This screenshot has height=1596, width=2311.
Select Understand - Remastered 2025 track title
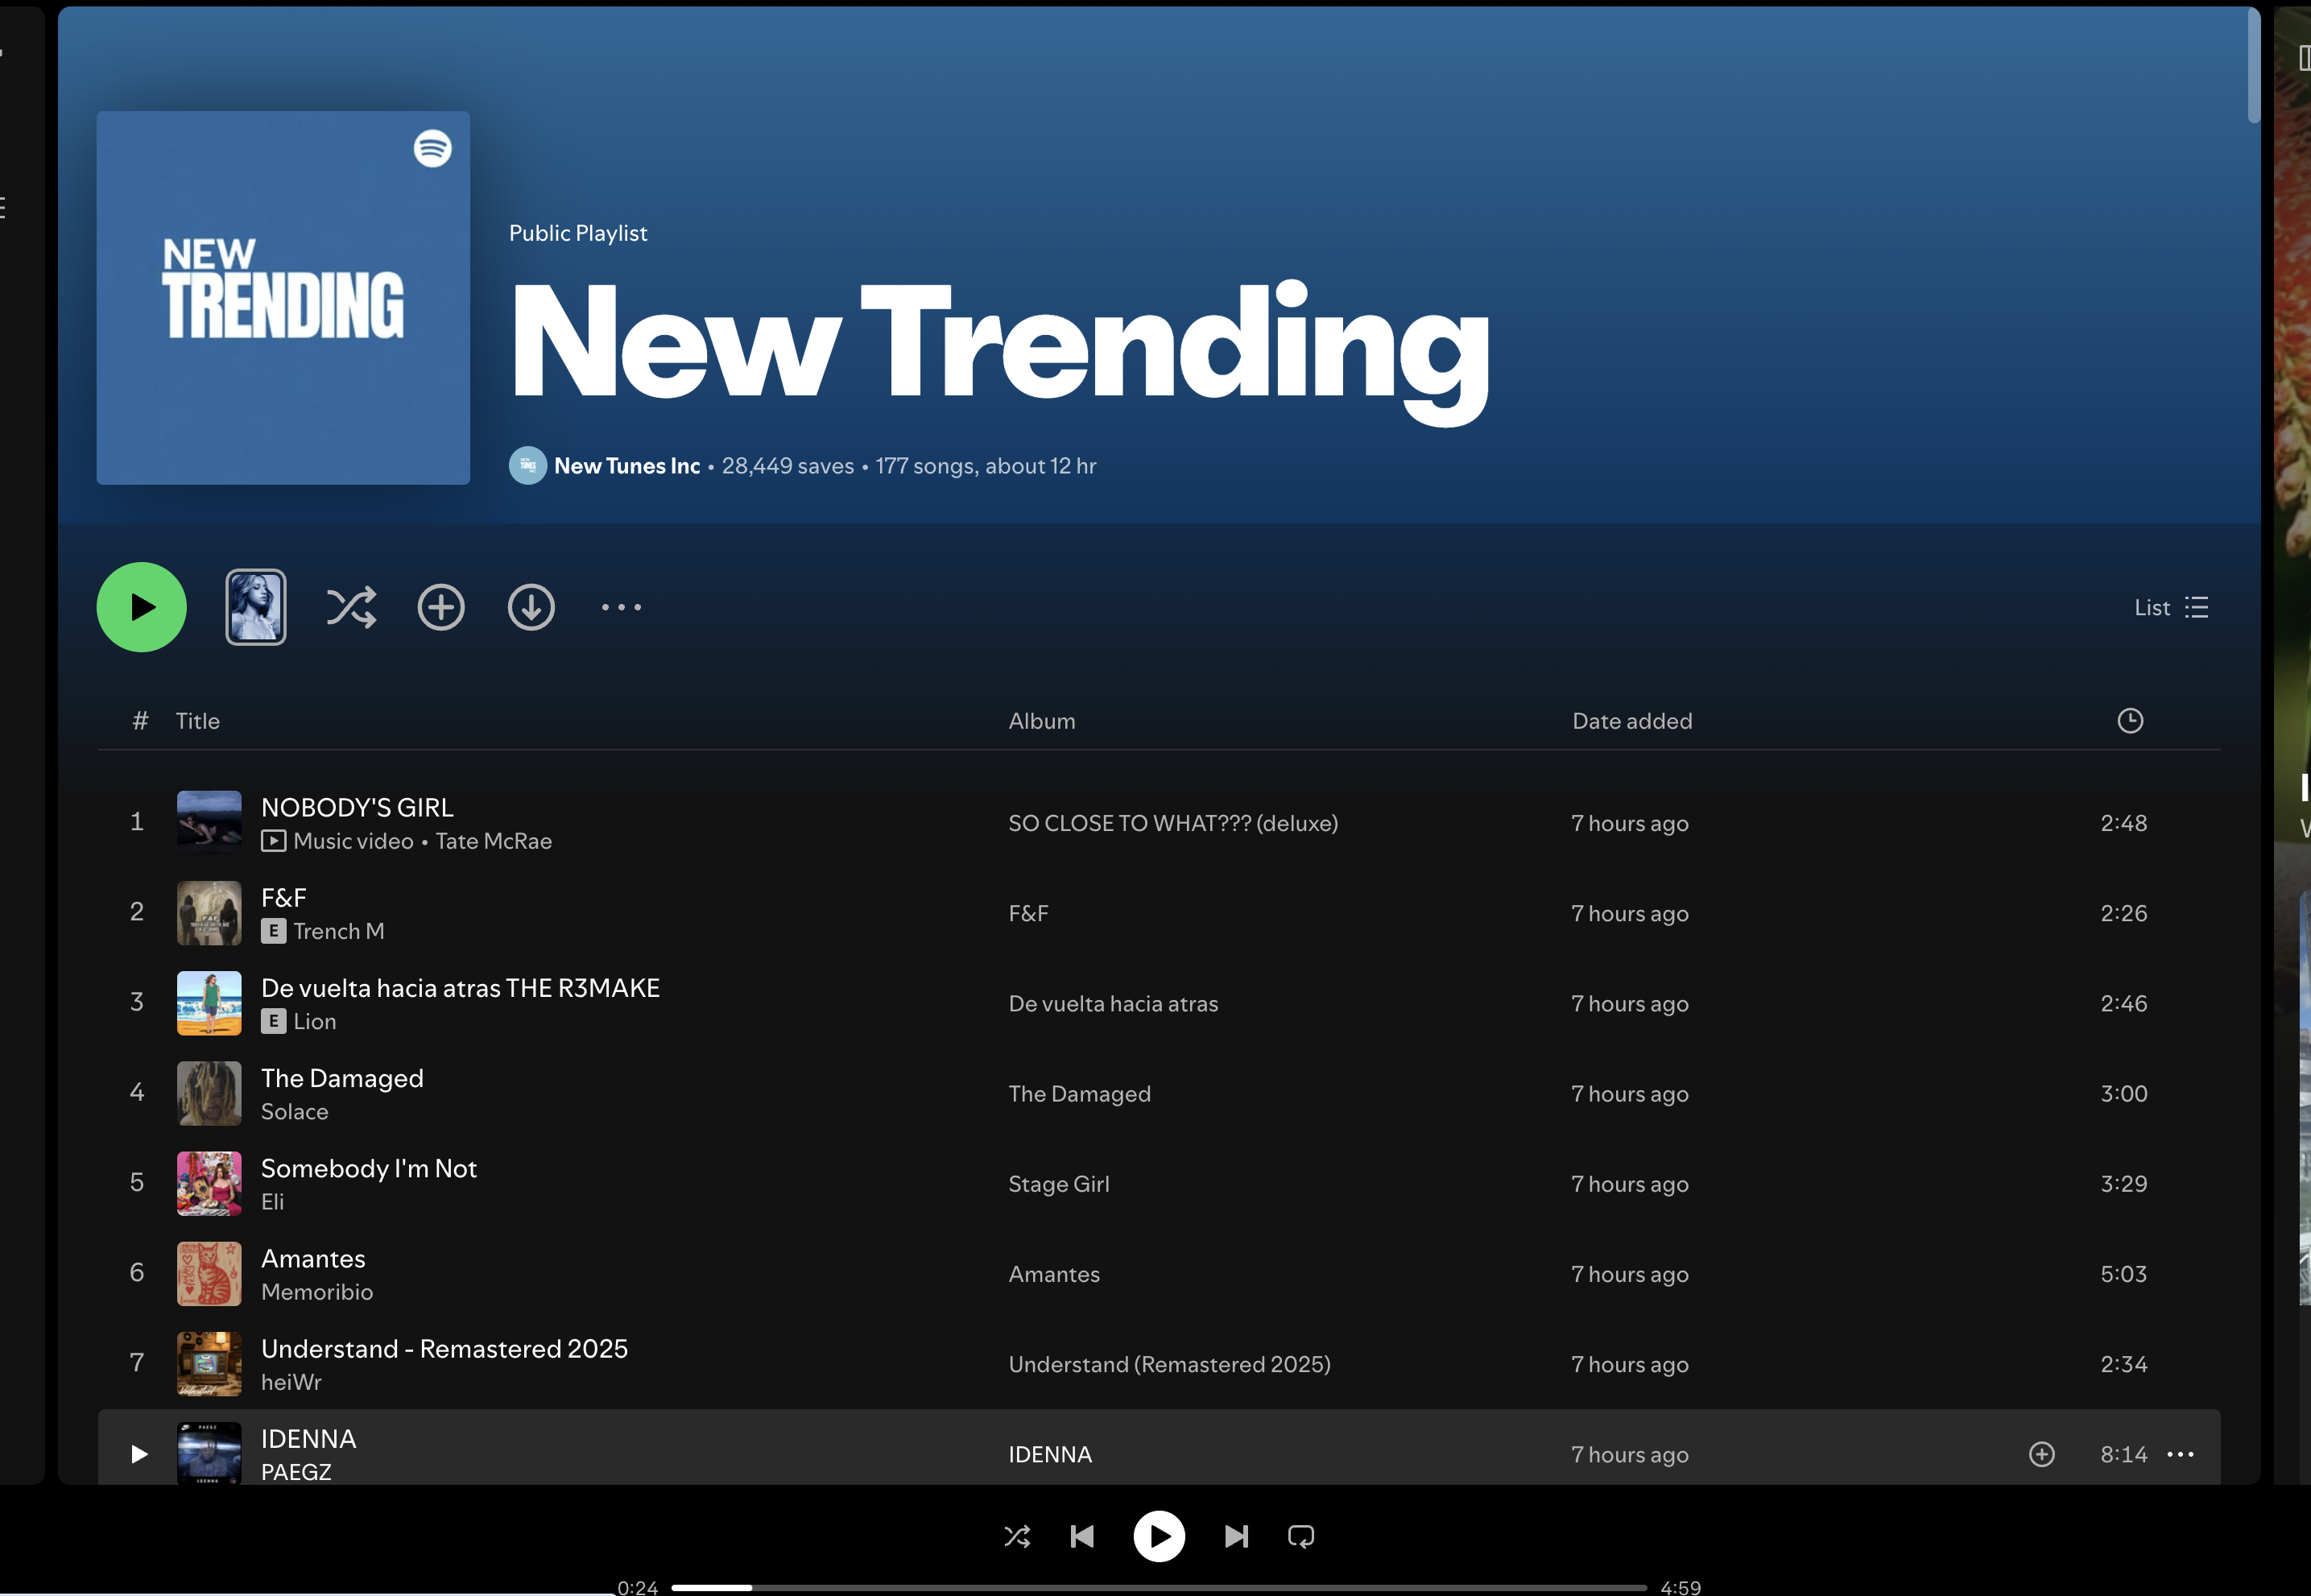pos(444,1348)
